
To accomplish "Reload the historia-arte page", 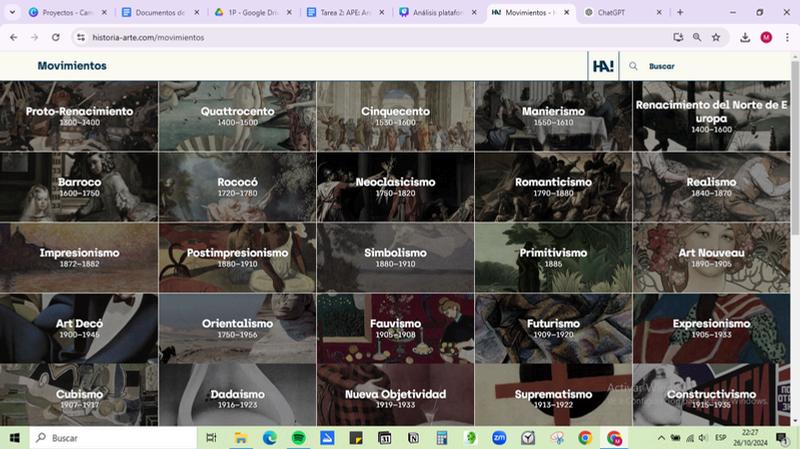I will point(56,37).
